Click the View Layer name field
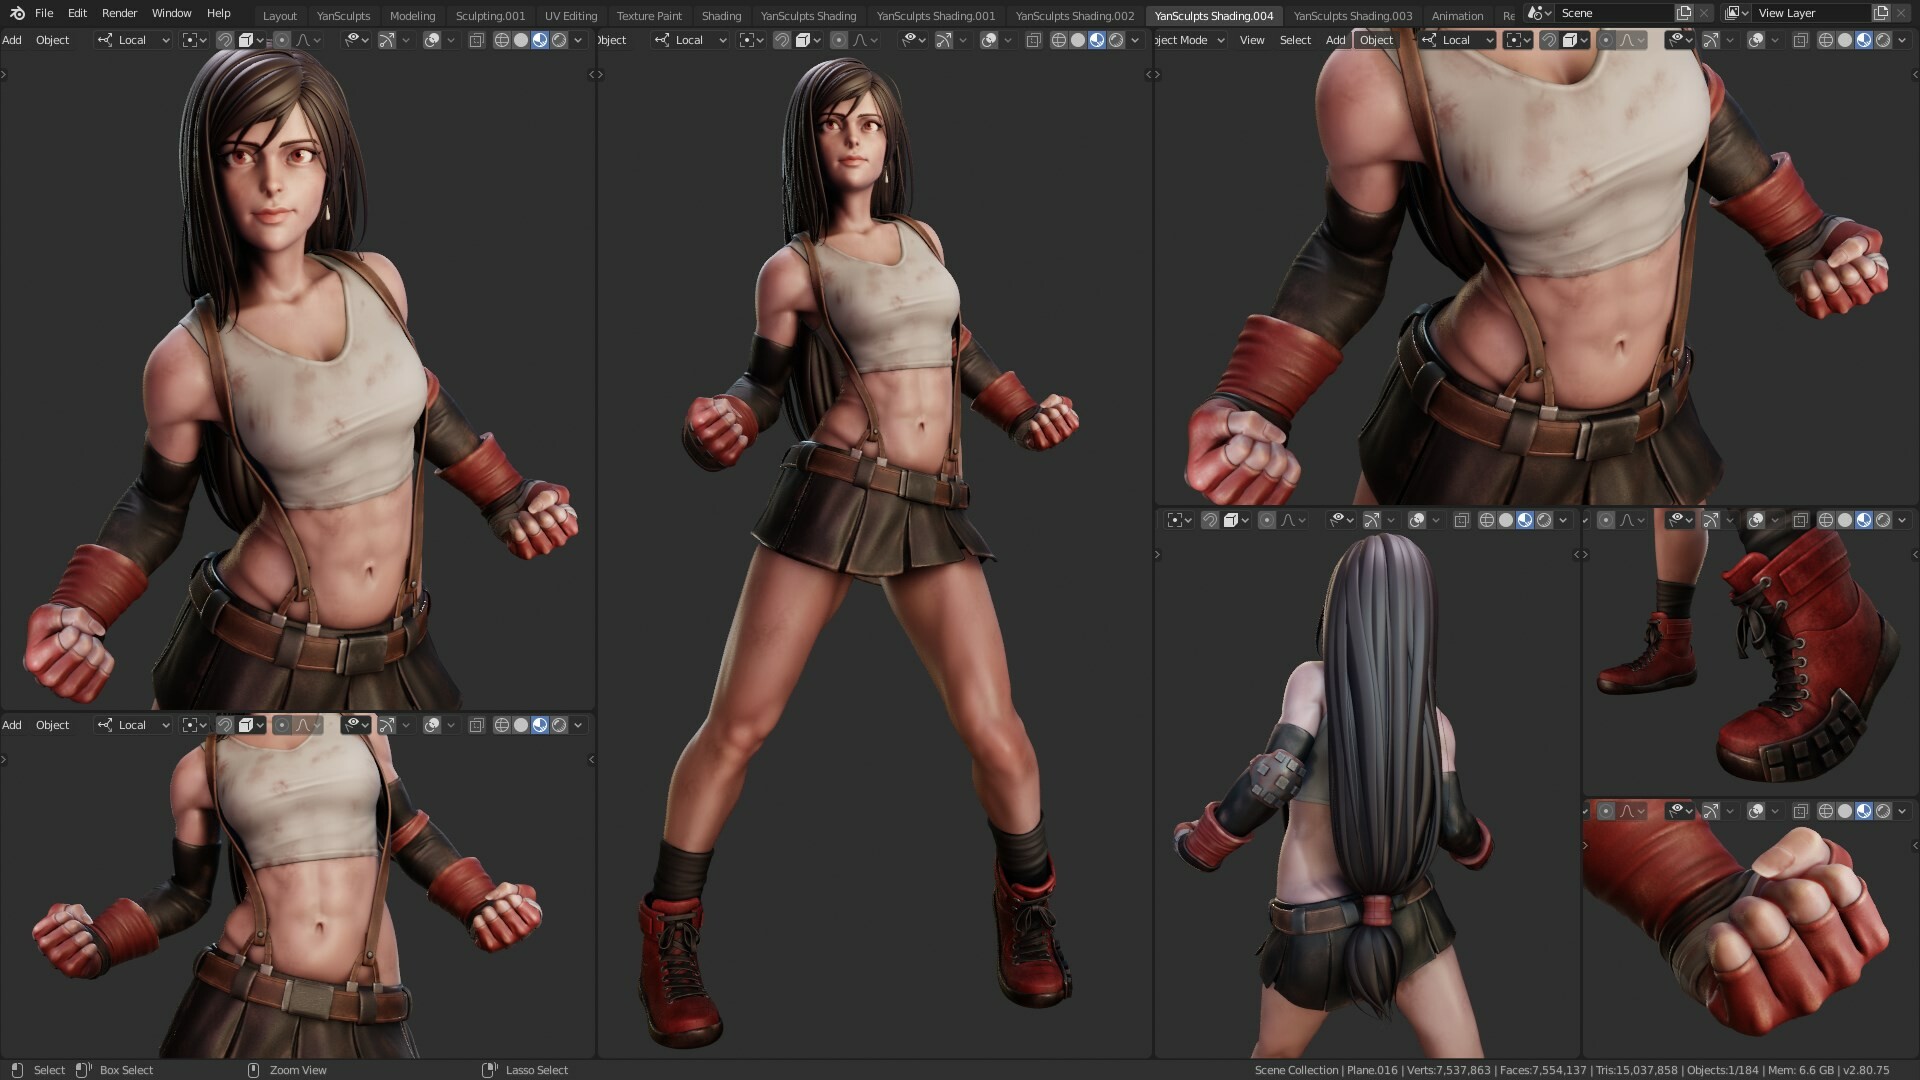This screenshot has height=1080, width=1920. point(1811,13)
